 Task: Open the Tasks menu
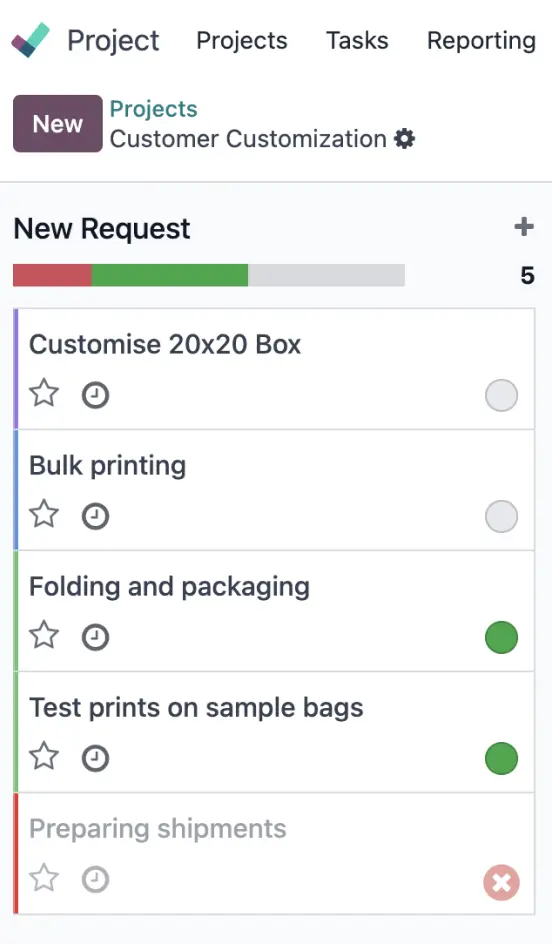click(357, 40)
